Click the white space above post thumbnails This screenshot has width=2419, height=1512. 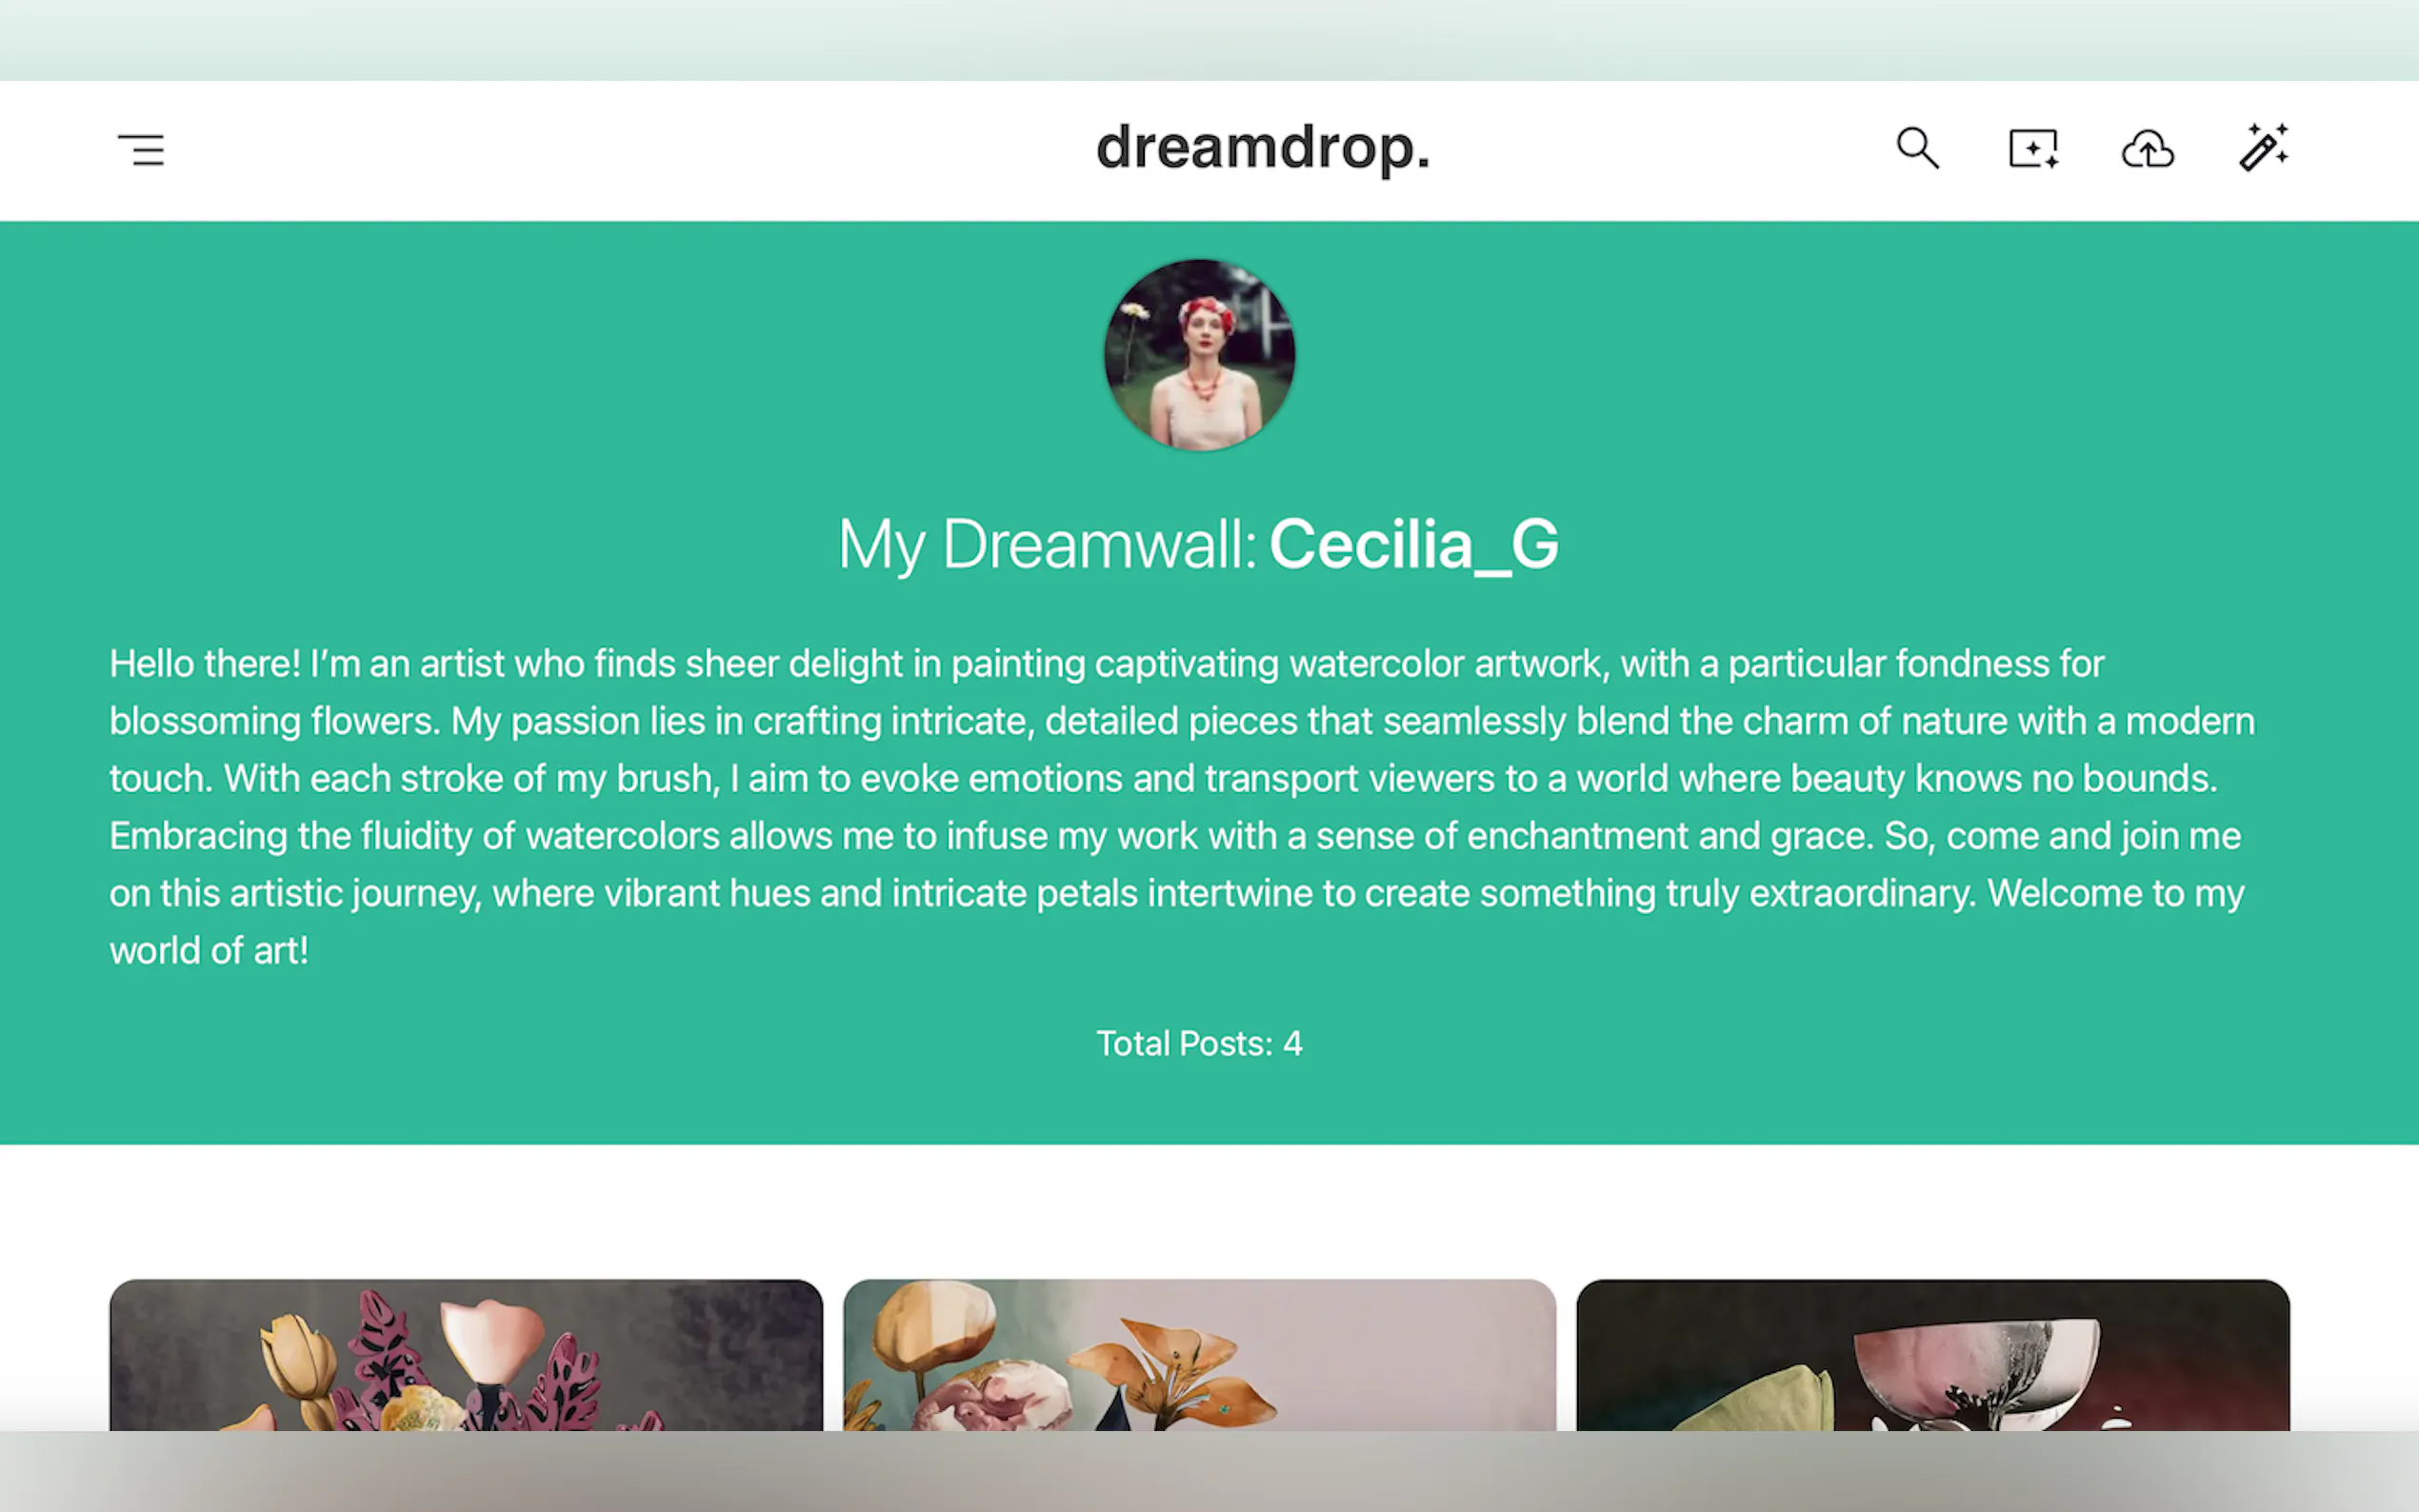[1209, 1211]
